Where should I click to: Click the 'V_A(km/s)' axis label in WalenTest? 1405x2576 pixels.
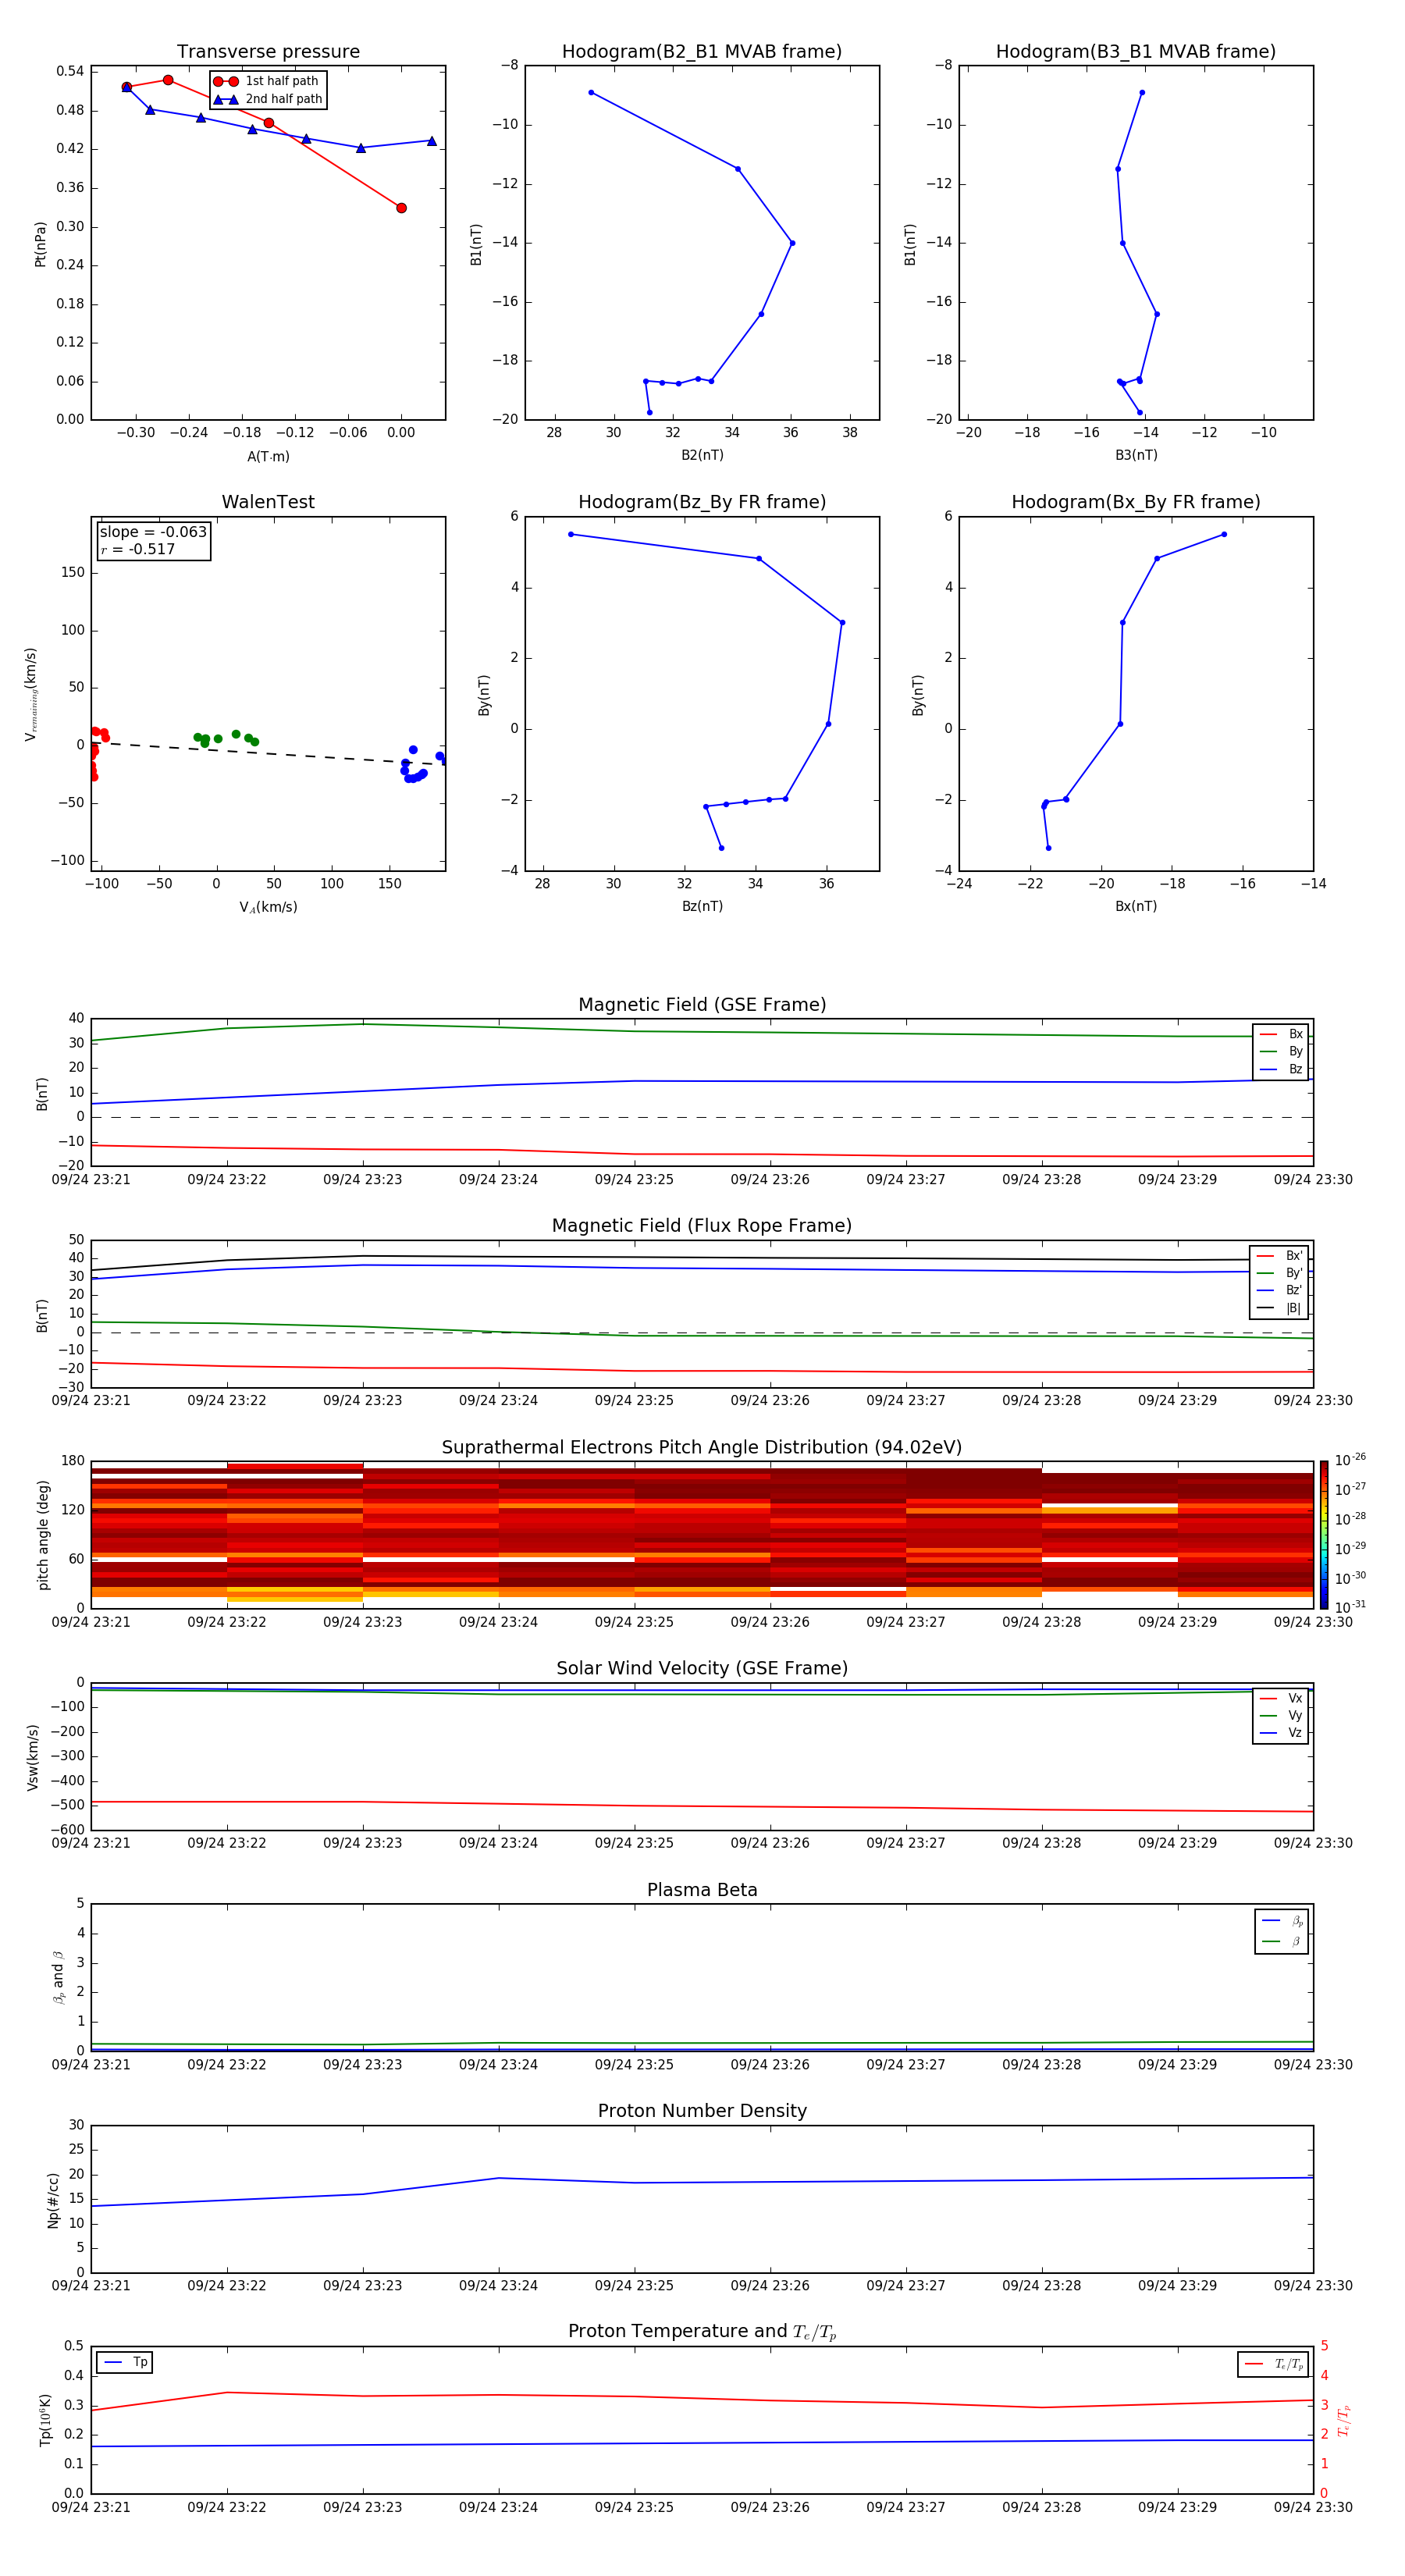coord(268,907)
